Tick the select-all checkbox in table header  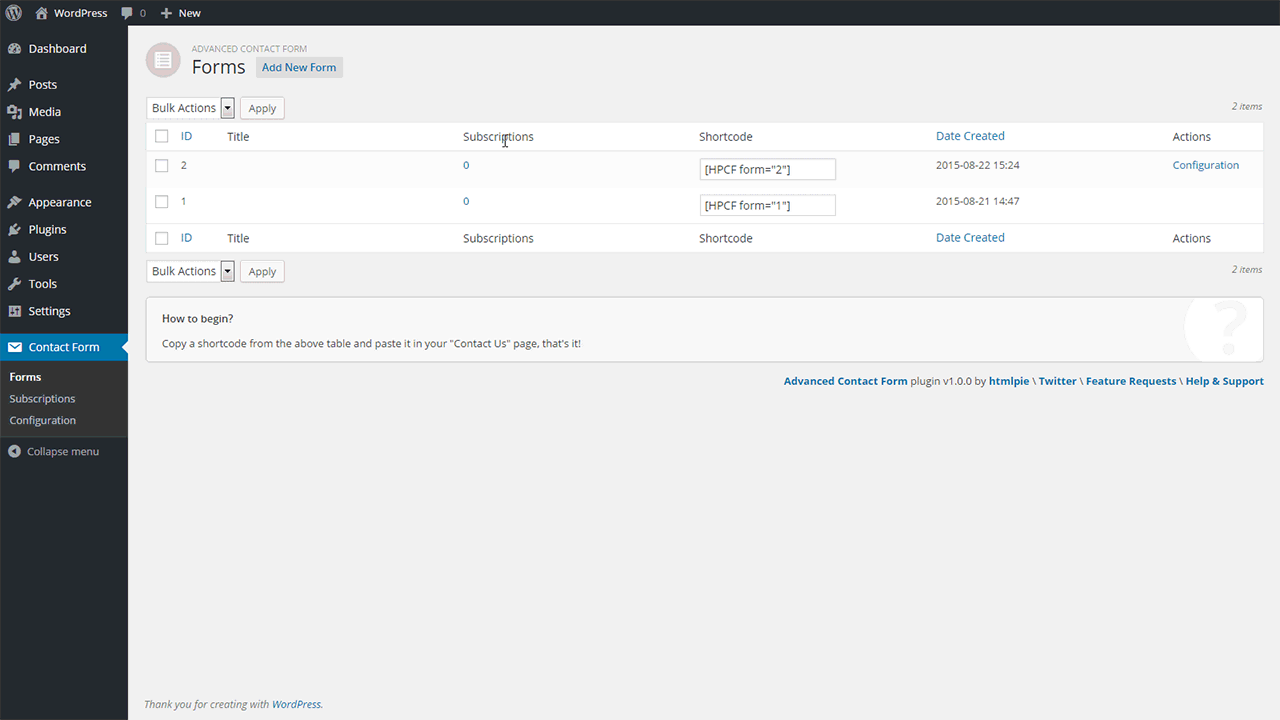coord(162,136)
